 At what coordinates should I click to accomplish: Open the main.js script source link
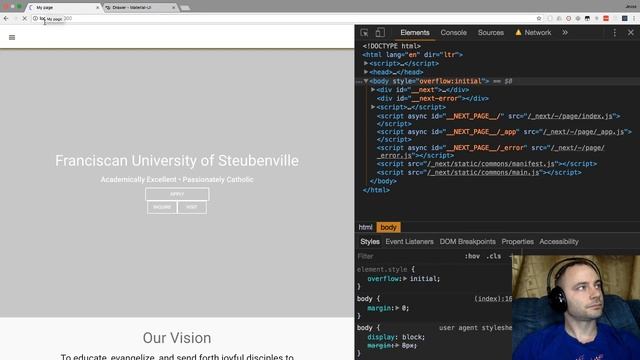pyautogui.click(x=483, y=173)
